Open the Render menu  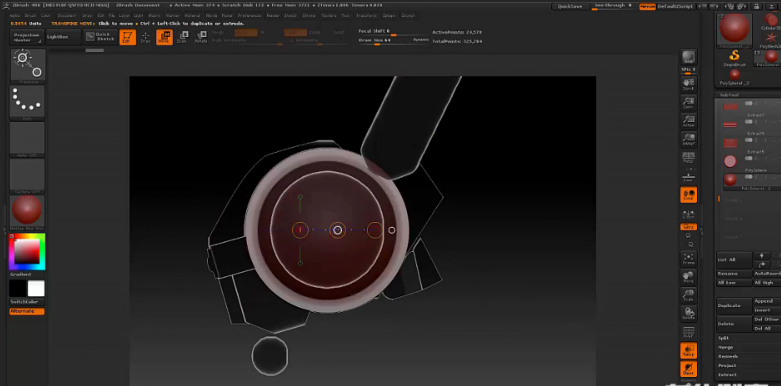click(x=273, y=15)
